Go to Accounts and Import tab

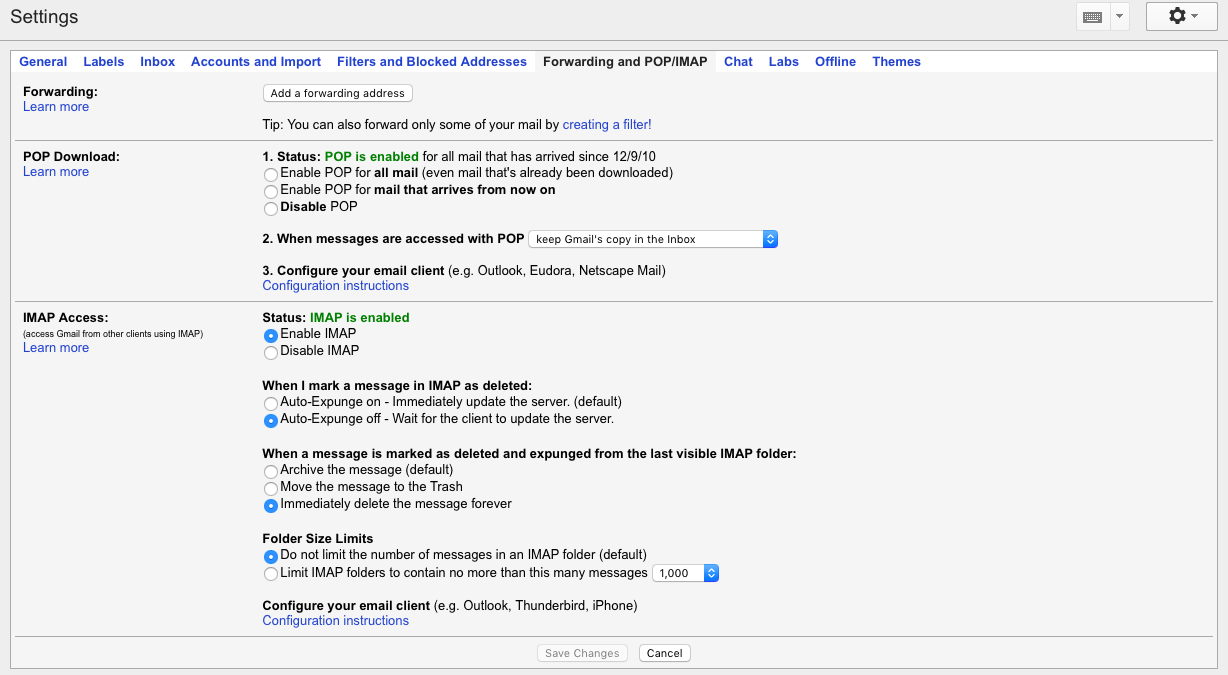256,62
